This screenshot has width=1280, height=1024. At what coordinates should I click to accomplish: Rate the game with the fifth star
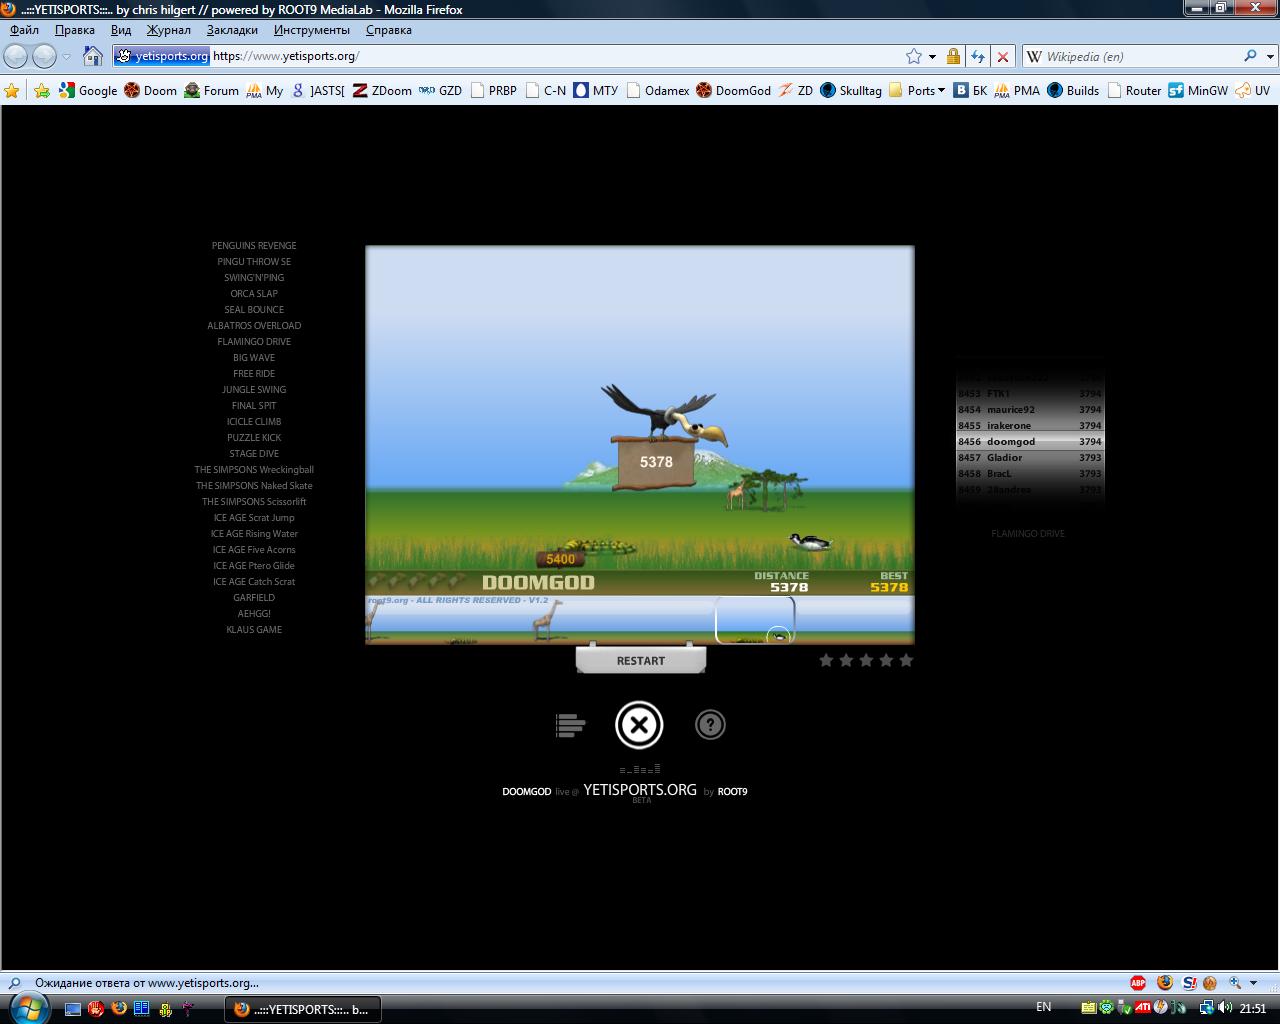[906, 660]
